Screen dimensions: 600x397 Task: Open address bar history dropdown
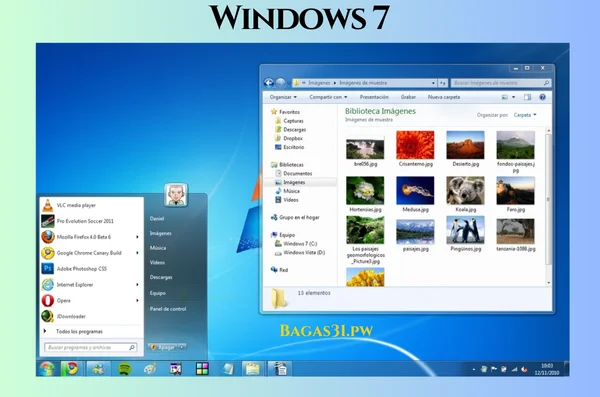point(433,83)
